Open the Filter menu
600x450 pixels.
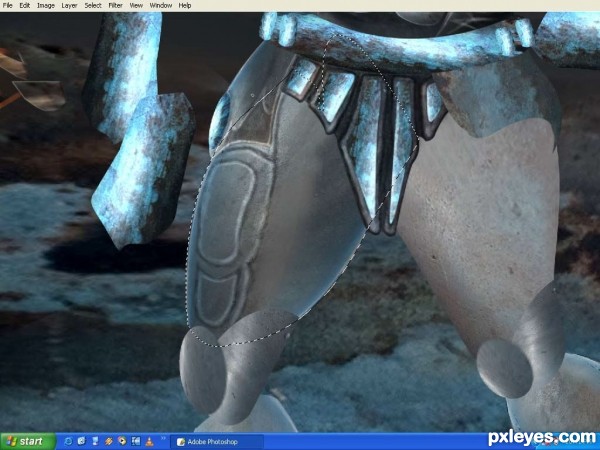point(115,5)
